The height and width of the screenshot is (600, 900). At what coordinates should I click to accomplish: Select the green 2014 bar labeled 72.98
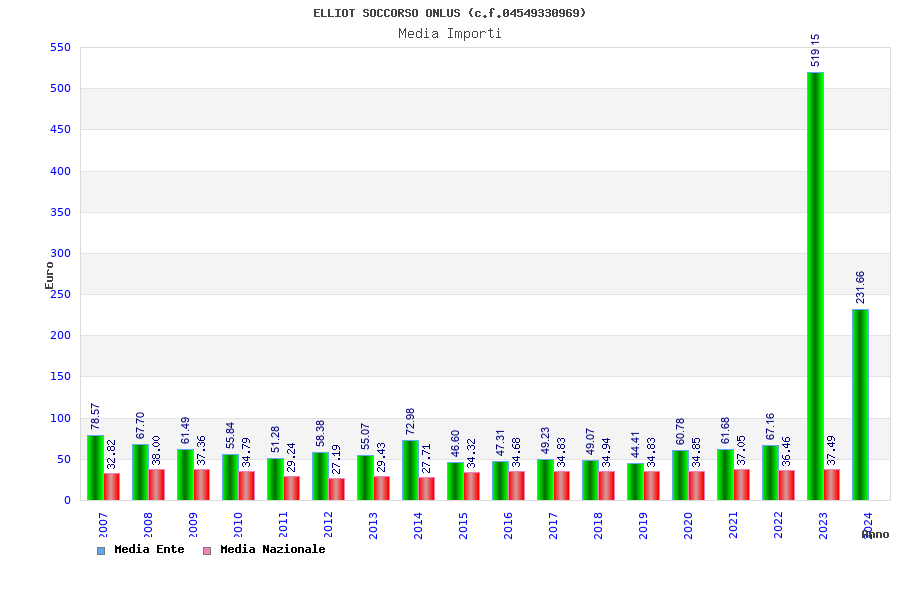coord(410,470)
